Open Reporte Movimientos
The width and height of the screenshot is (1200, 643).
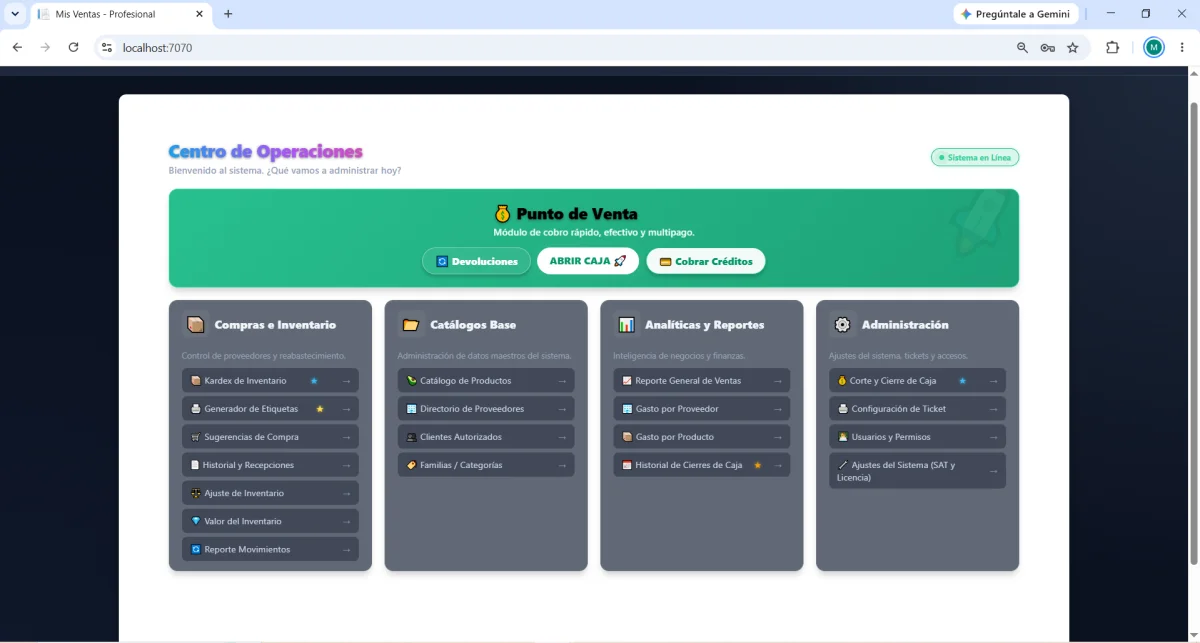(270, 549)
